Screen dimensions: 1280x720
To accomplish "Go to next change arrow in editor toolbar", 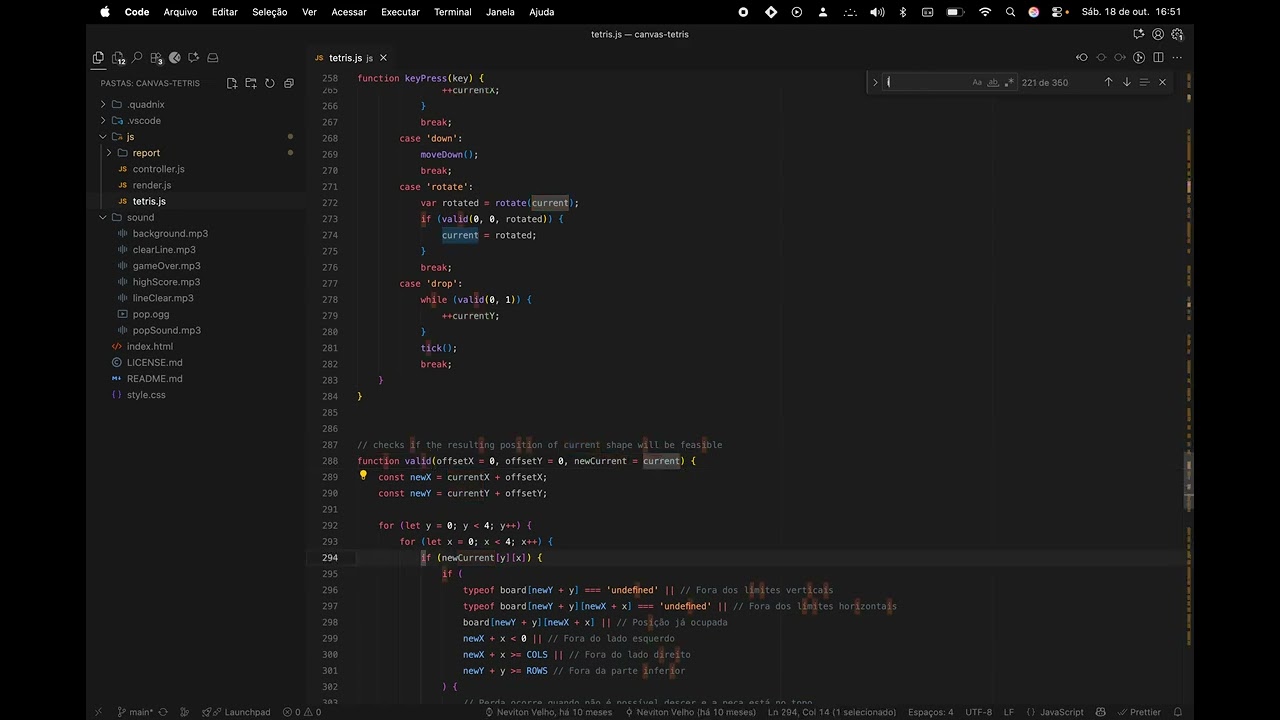I will pos(1120,58).
